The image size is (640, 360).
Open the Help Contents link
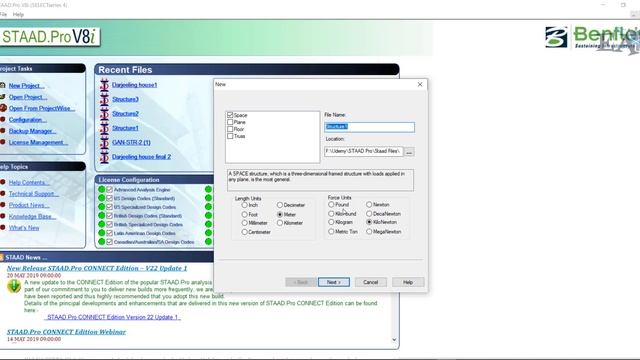point(29,182)
